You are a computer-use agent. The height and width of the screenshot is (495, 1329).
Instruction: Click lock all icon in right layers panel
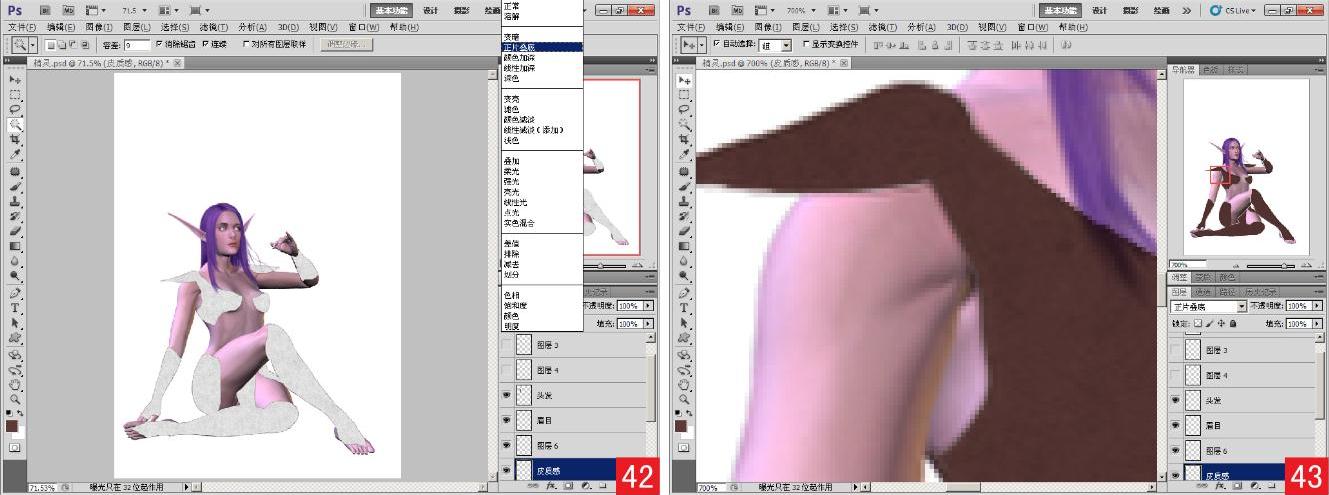1232,323
